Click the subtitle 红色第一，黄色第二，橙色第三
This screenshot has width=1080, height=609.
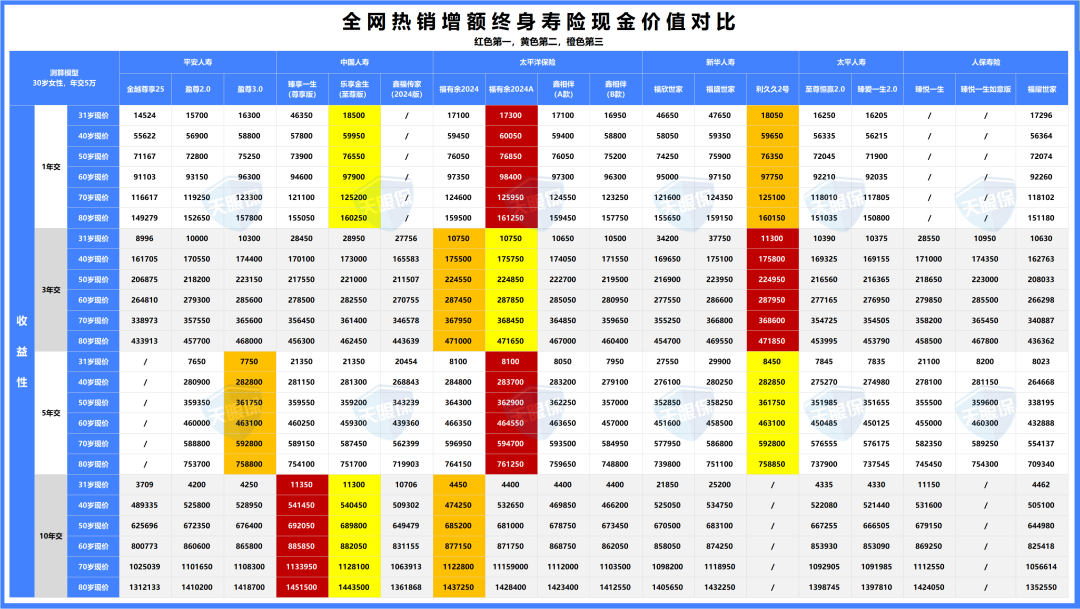[540, 42]
